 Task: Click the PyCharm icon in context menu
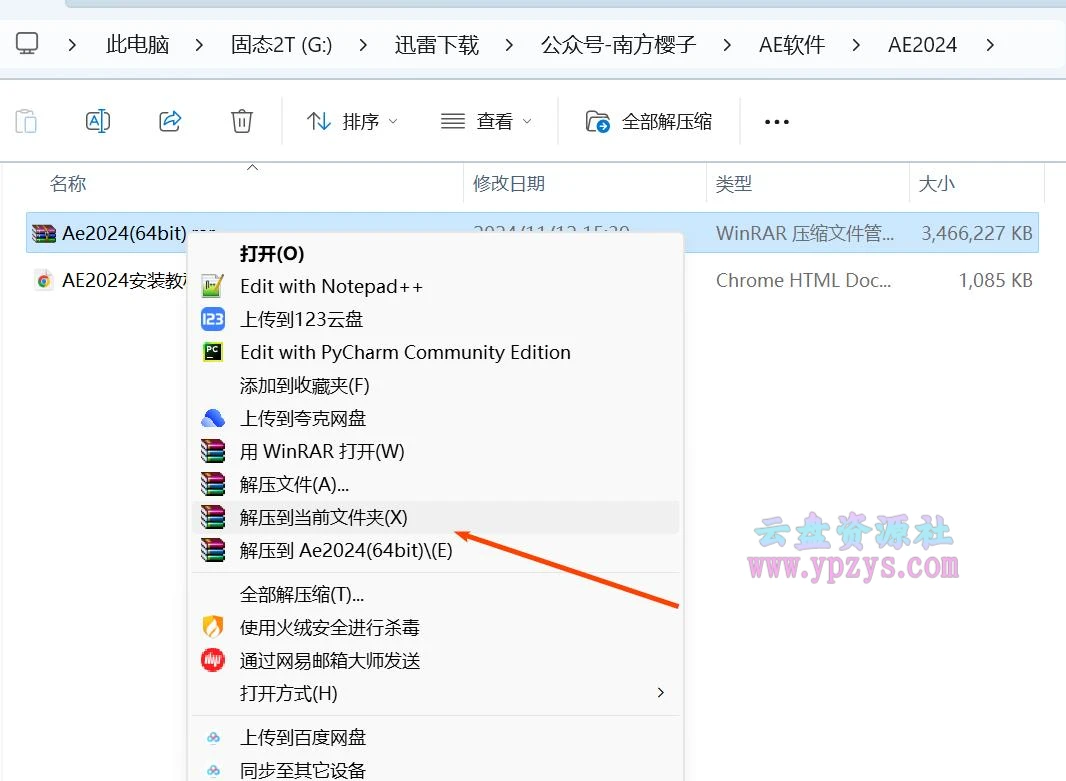(x=213, y=352)
